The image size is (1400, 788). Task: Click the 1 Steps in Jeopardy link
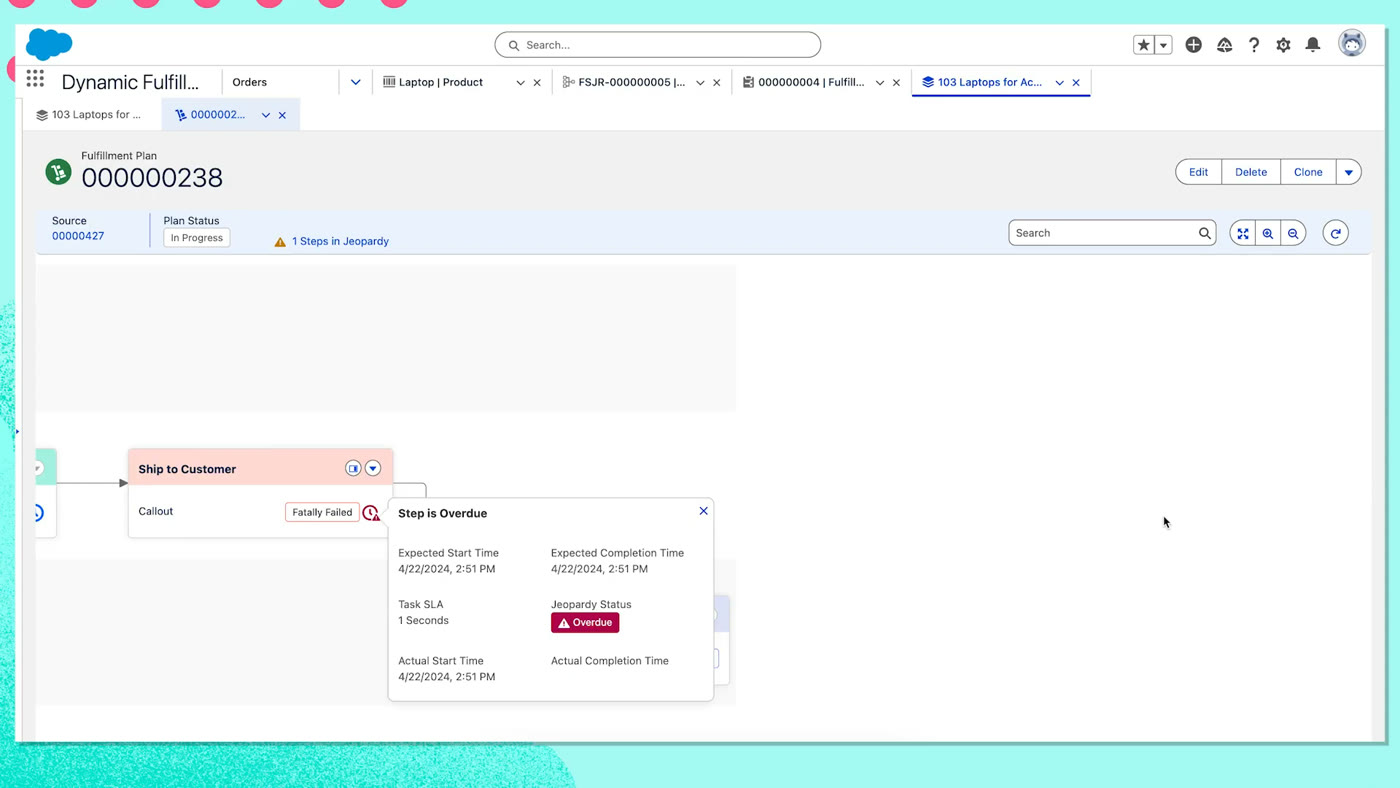pos(340,241)
